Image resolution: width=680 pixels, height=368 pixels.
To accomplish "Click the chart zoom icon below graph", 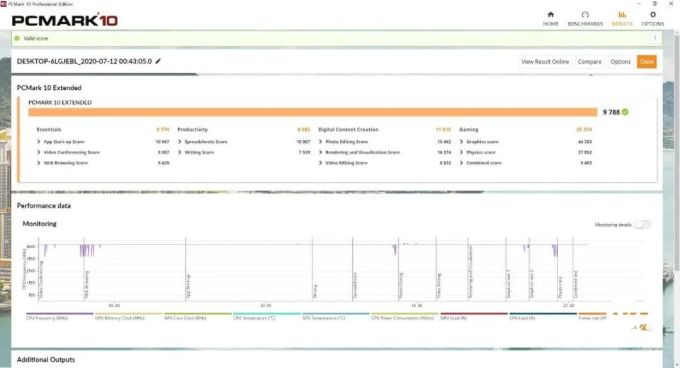I will point(644,327).
